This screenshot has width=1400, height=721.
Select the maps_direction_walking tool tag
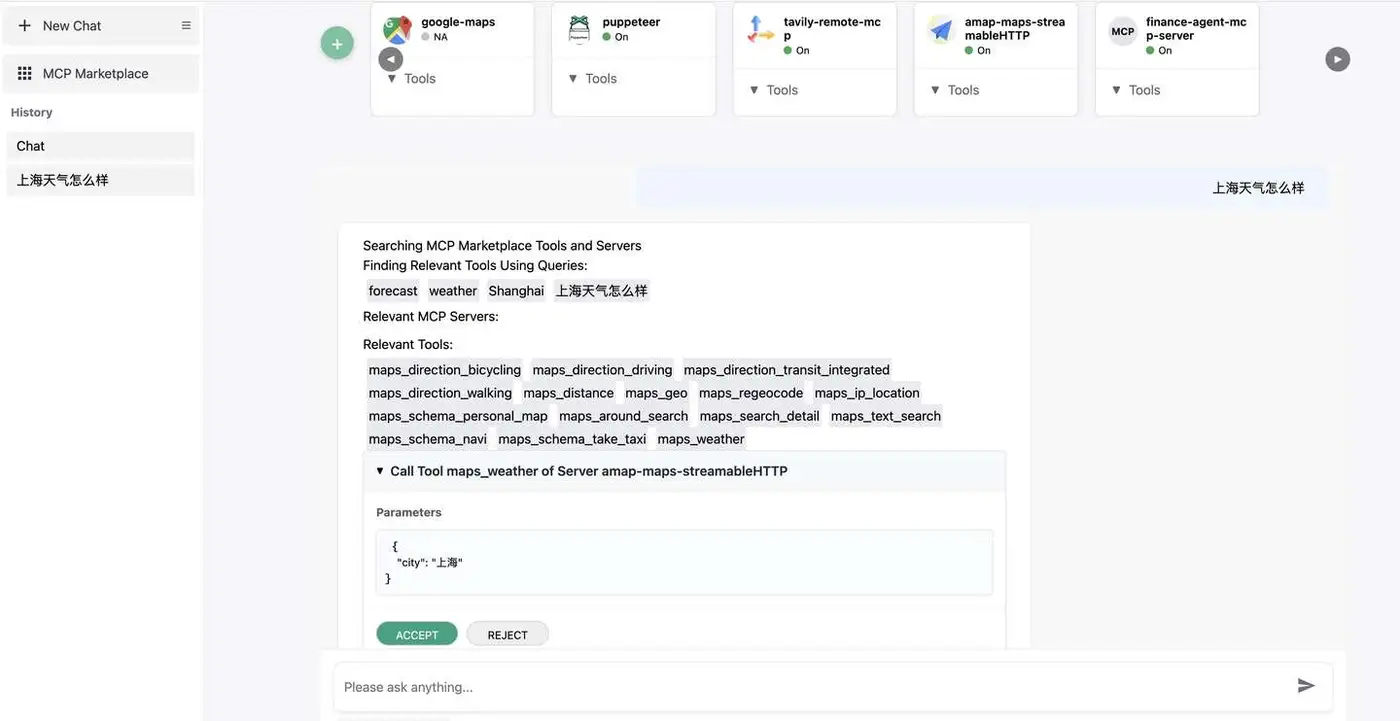click(440, 393)
